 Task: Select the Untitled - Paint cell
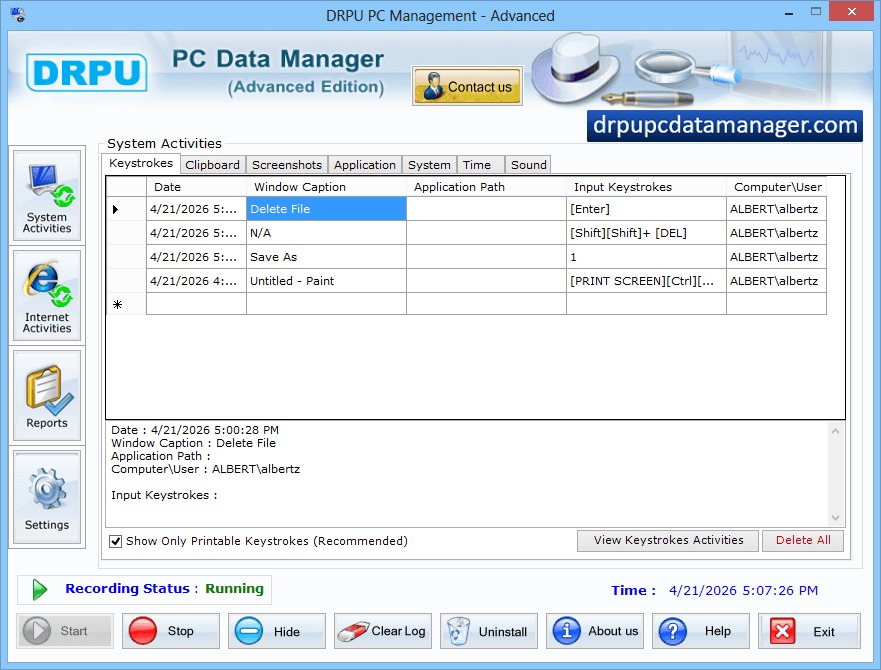coord(326,280)
